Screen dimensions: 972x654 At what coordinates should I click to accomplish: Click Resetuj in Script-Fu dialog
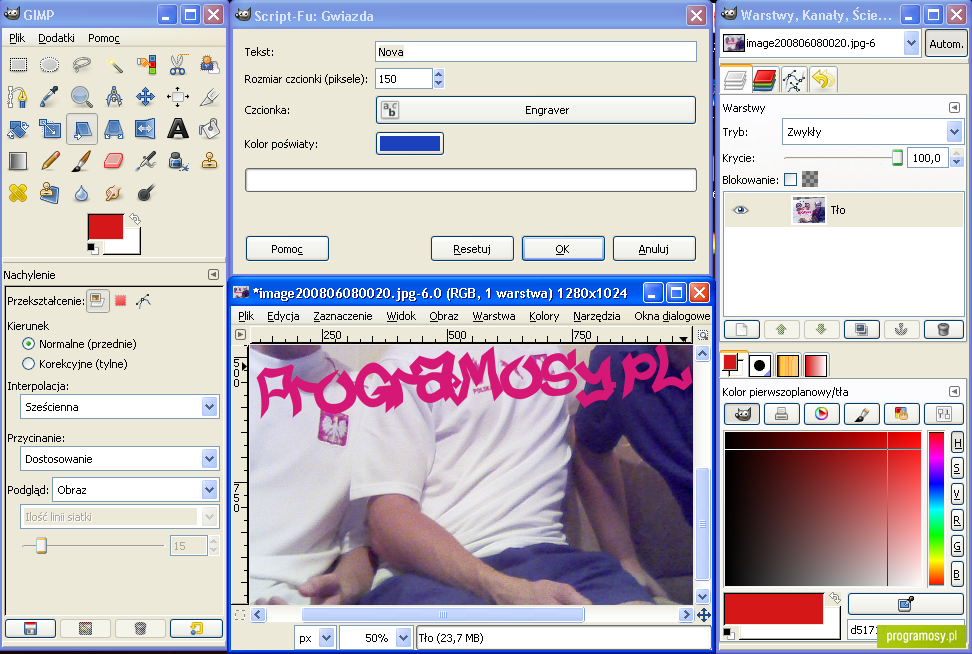[x=472, y=249]
